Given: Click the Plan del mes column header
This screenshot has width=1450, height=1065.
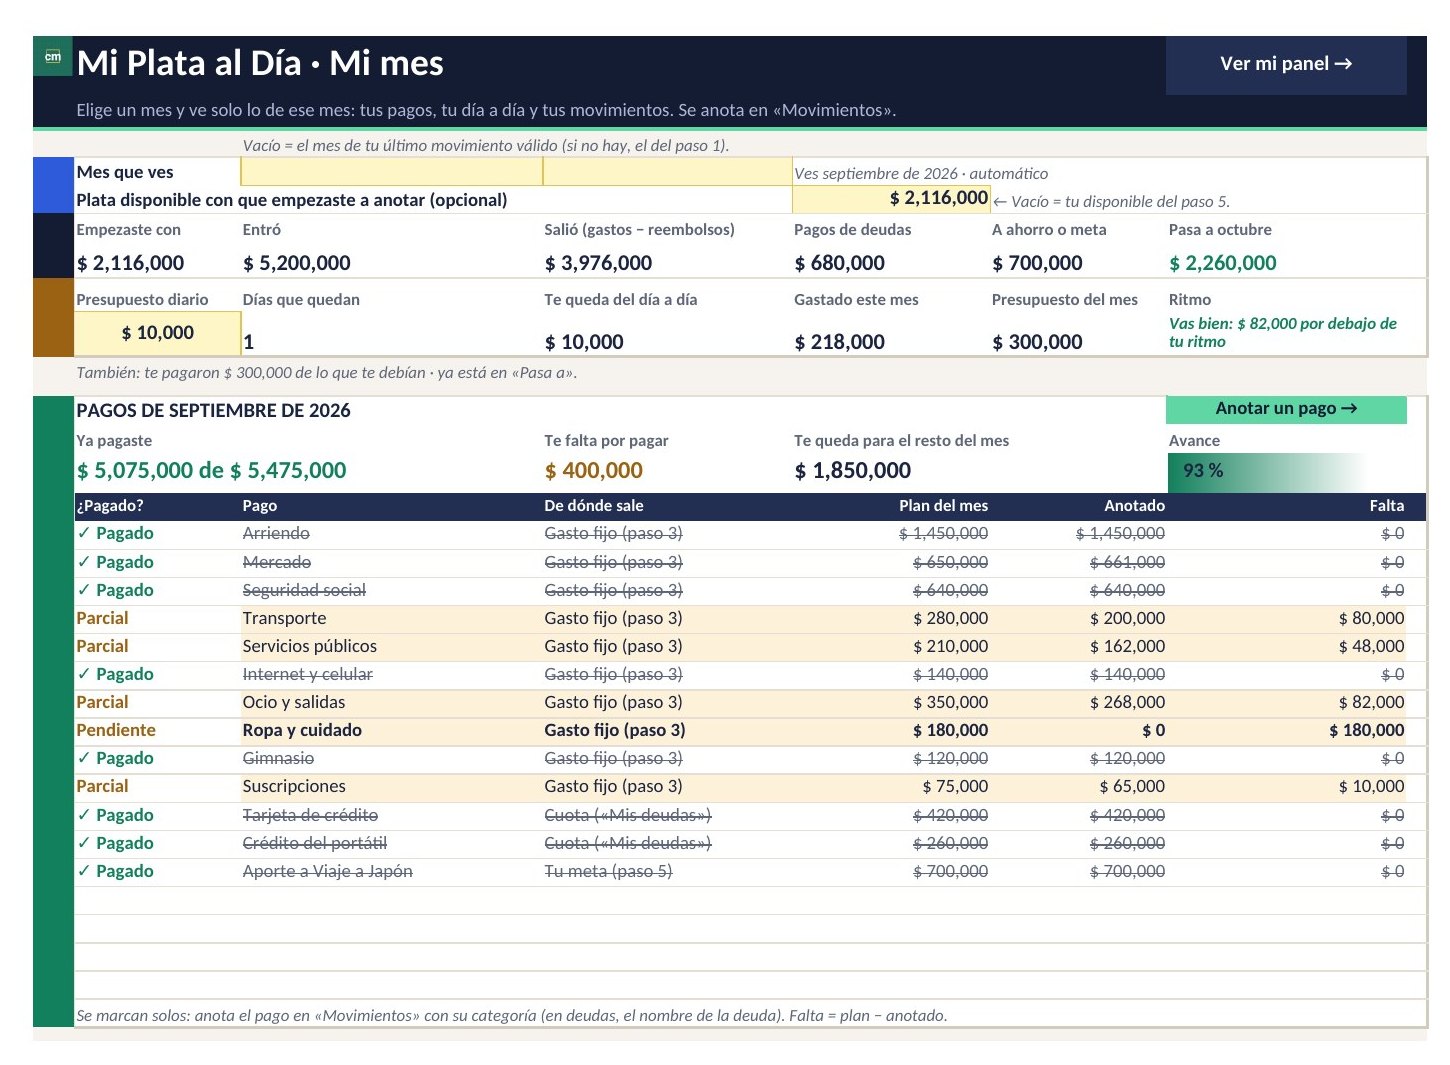Looking at the screenshot, I should pos(943,506).
